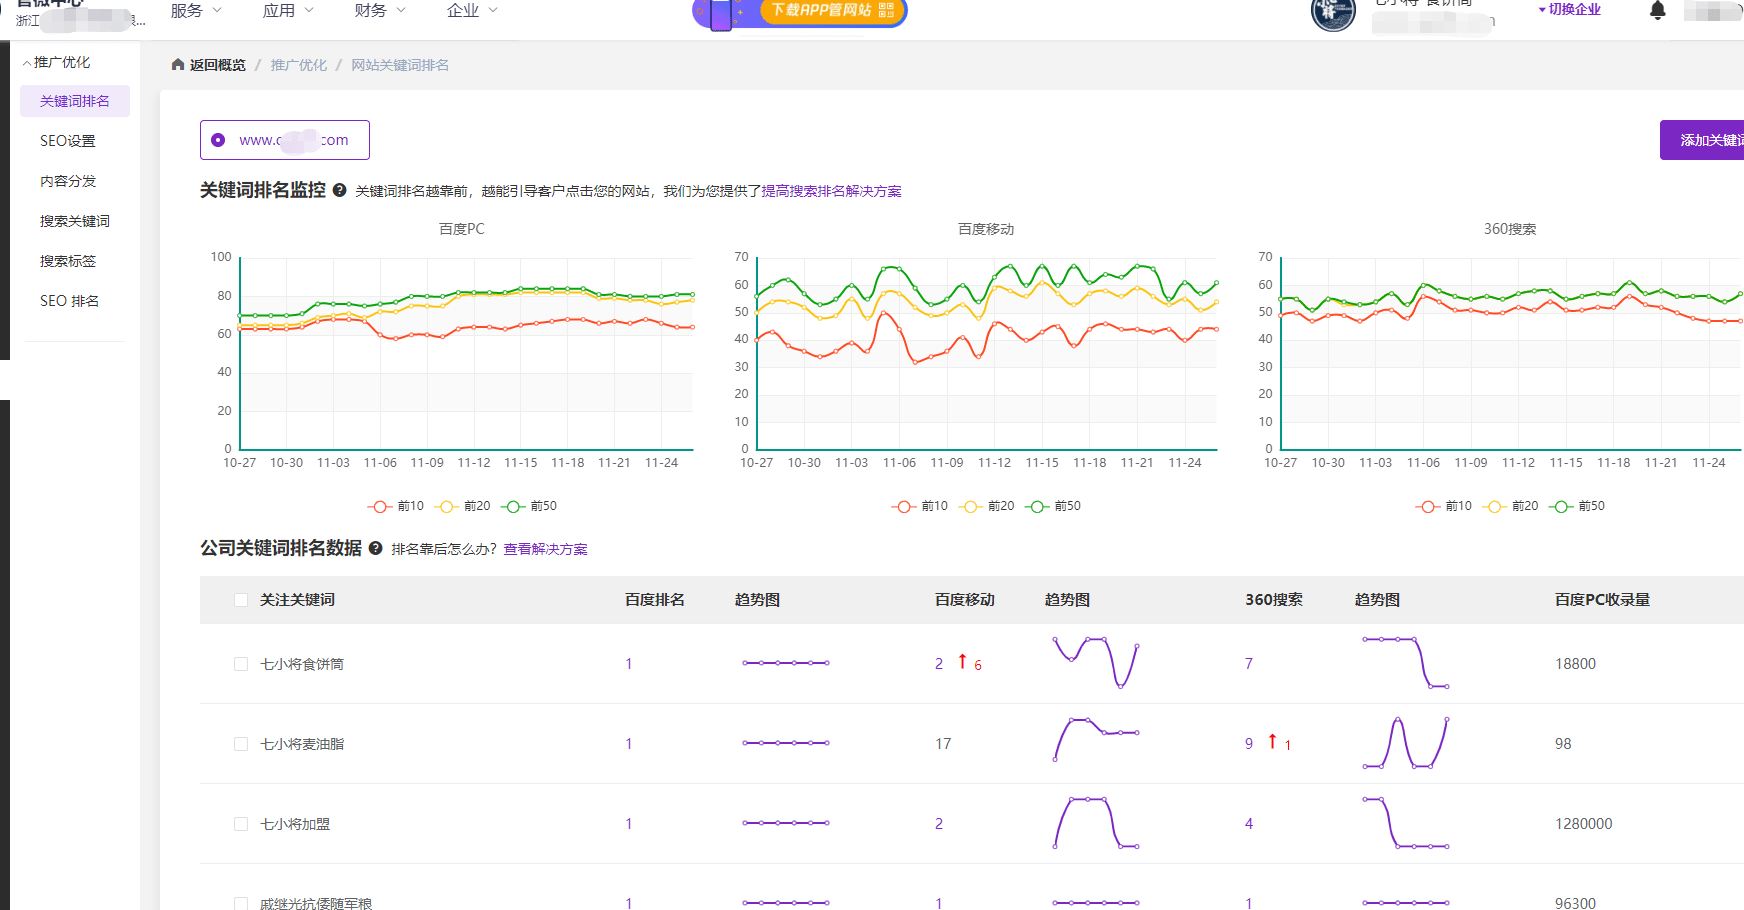Image resolution: width=1744 pixels, height=910 pixels.
Task: Check the select-all checkbox in the table header
Action: pos(240,599)
